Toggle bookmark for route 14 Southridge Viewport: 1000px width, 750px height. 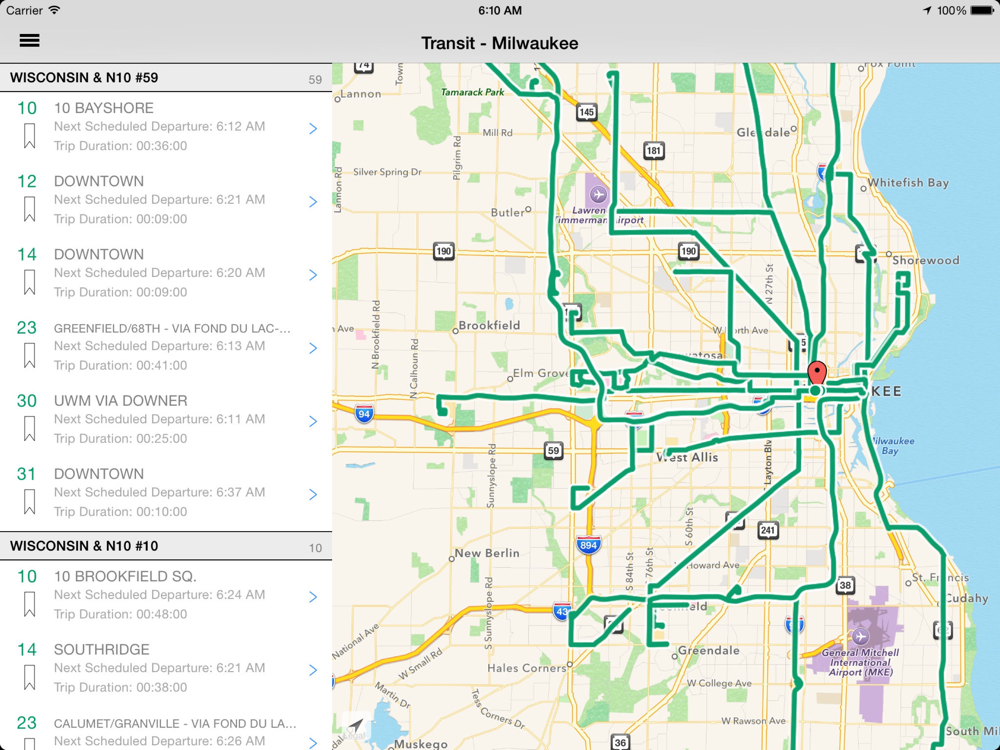(29, 677)
